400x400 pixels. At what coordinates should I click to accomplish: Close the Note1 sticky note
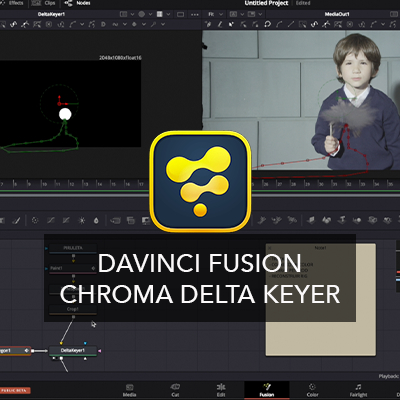click(x=270, y=248)
